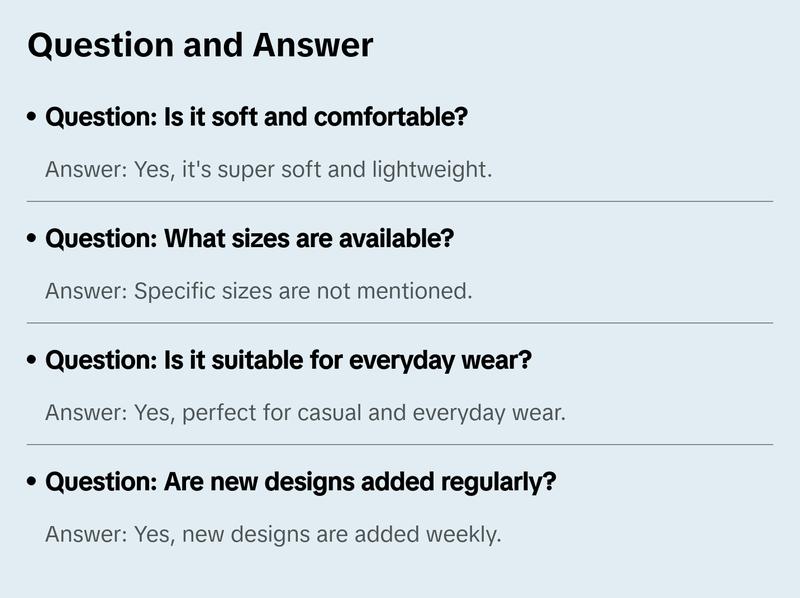This screenshot has height=598, width=800.
Task: Select the 'Is it suitable for everyday wear?' question
Action: (x=288, y=361)
